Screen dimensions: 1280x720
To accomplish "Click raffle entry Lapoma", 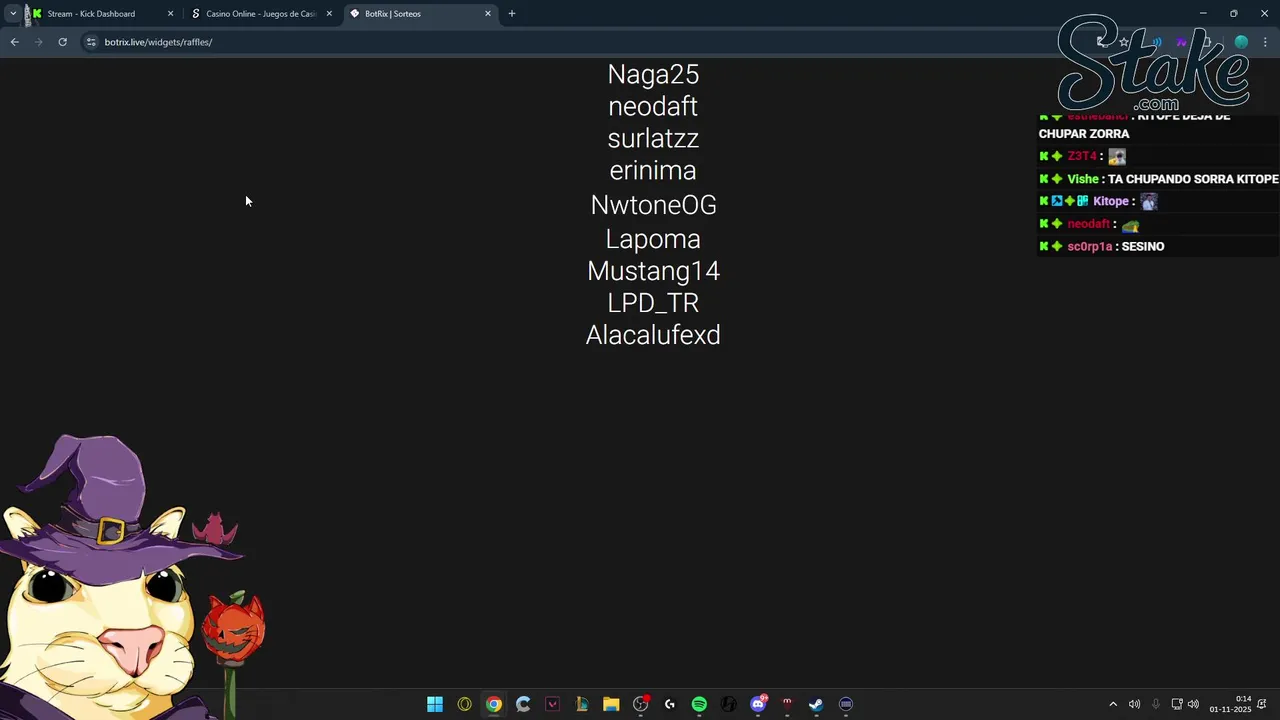I will (x=653, y=239).
